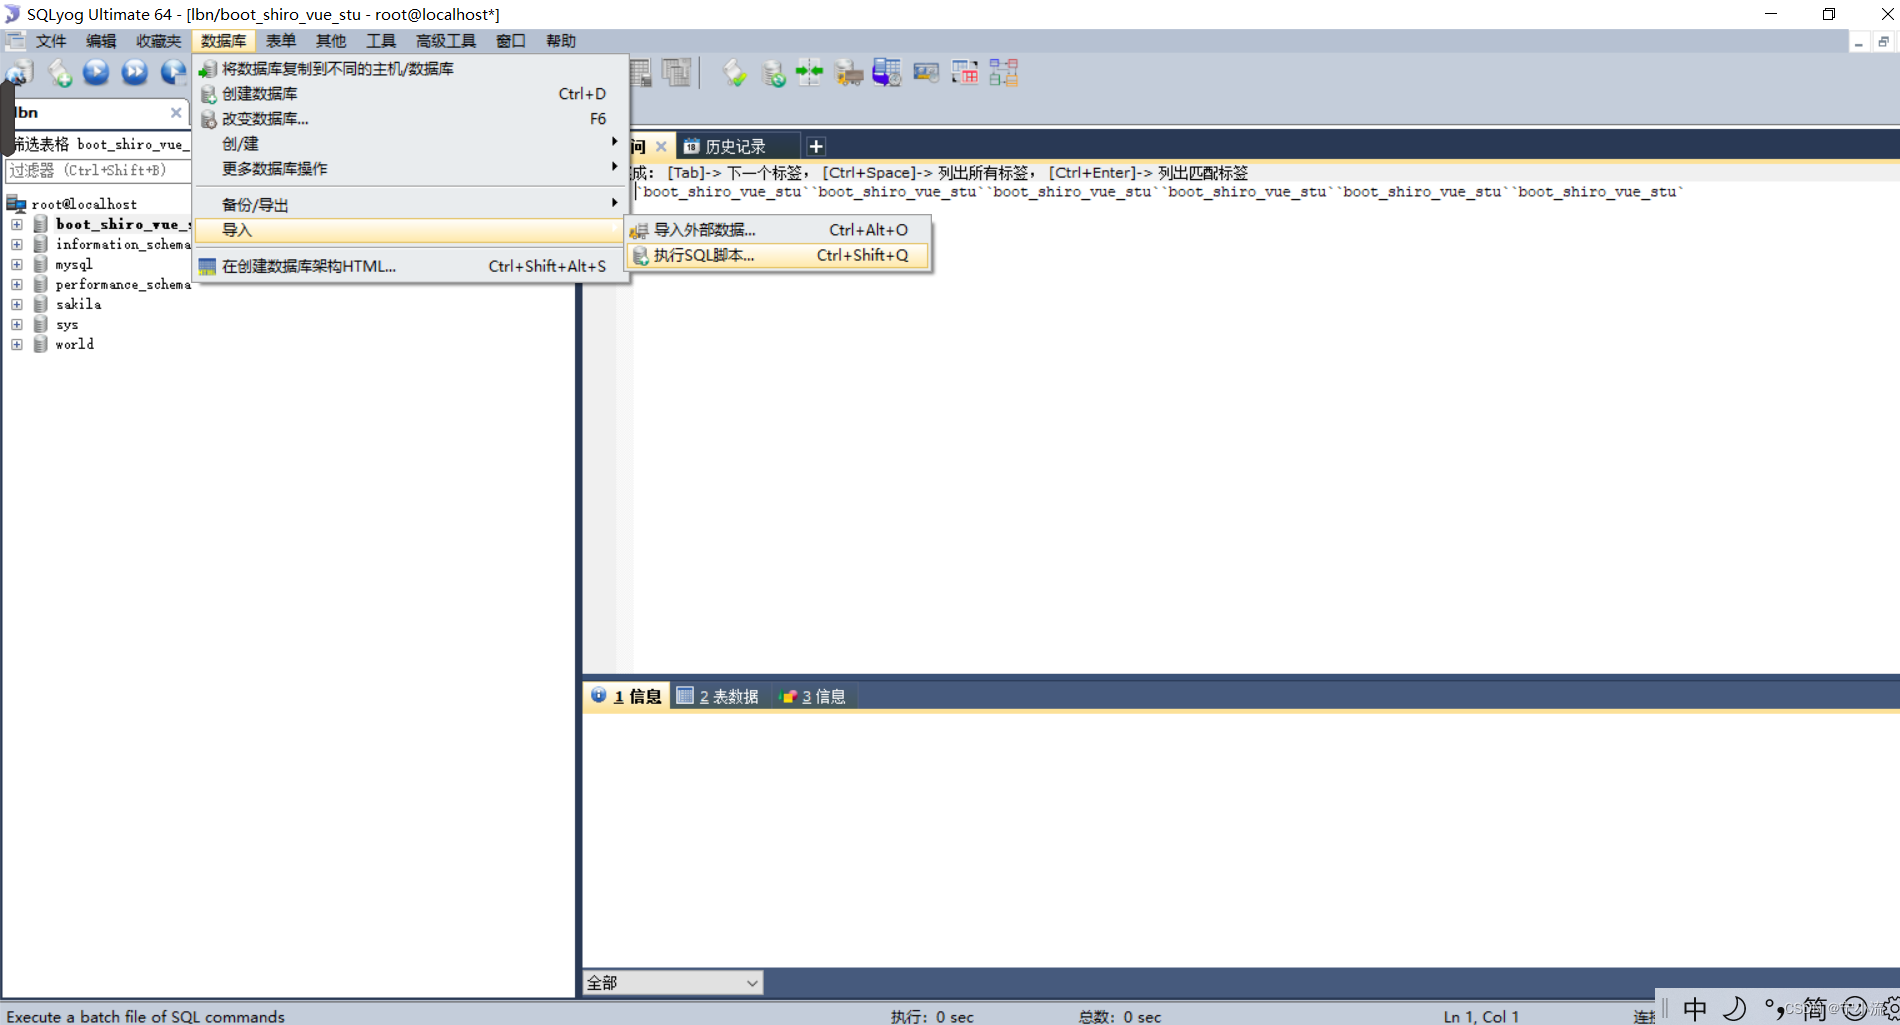Select the world database in the tree
The image size is (1900, 1025).
pos(75,344)
